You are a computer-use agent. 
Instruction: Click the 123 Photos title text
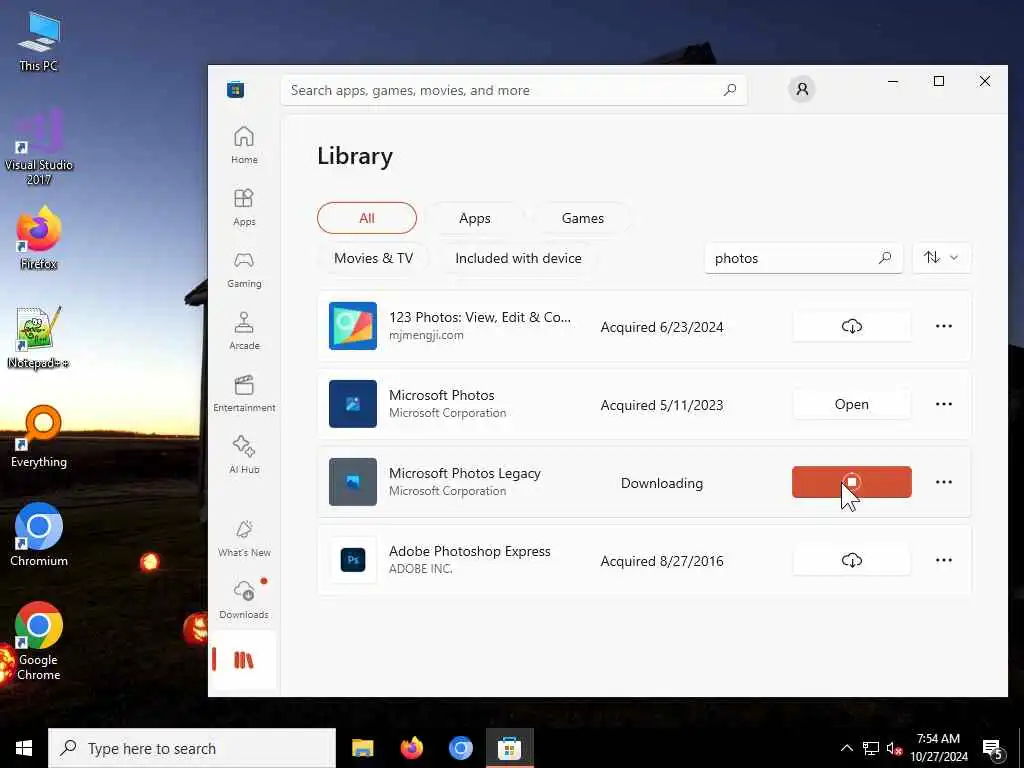[x=480, y=317]
